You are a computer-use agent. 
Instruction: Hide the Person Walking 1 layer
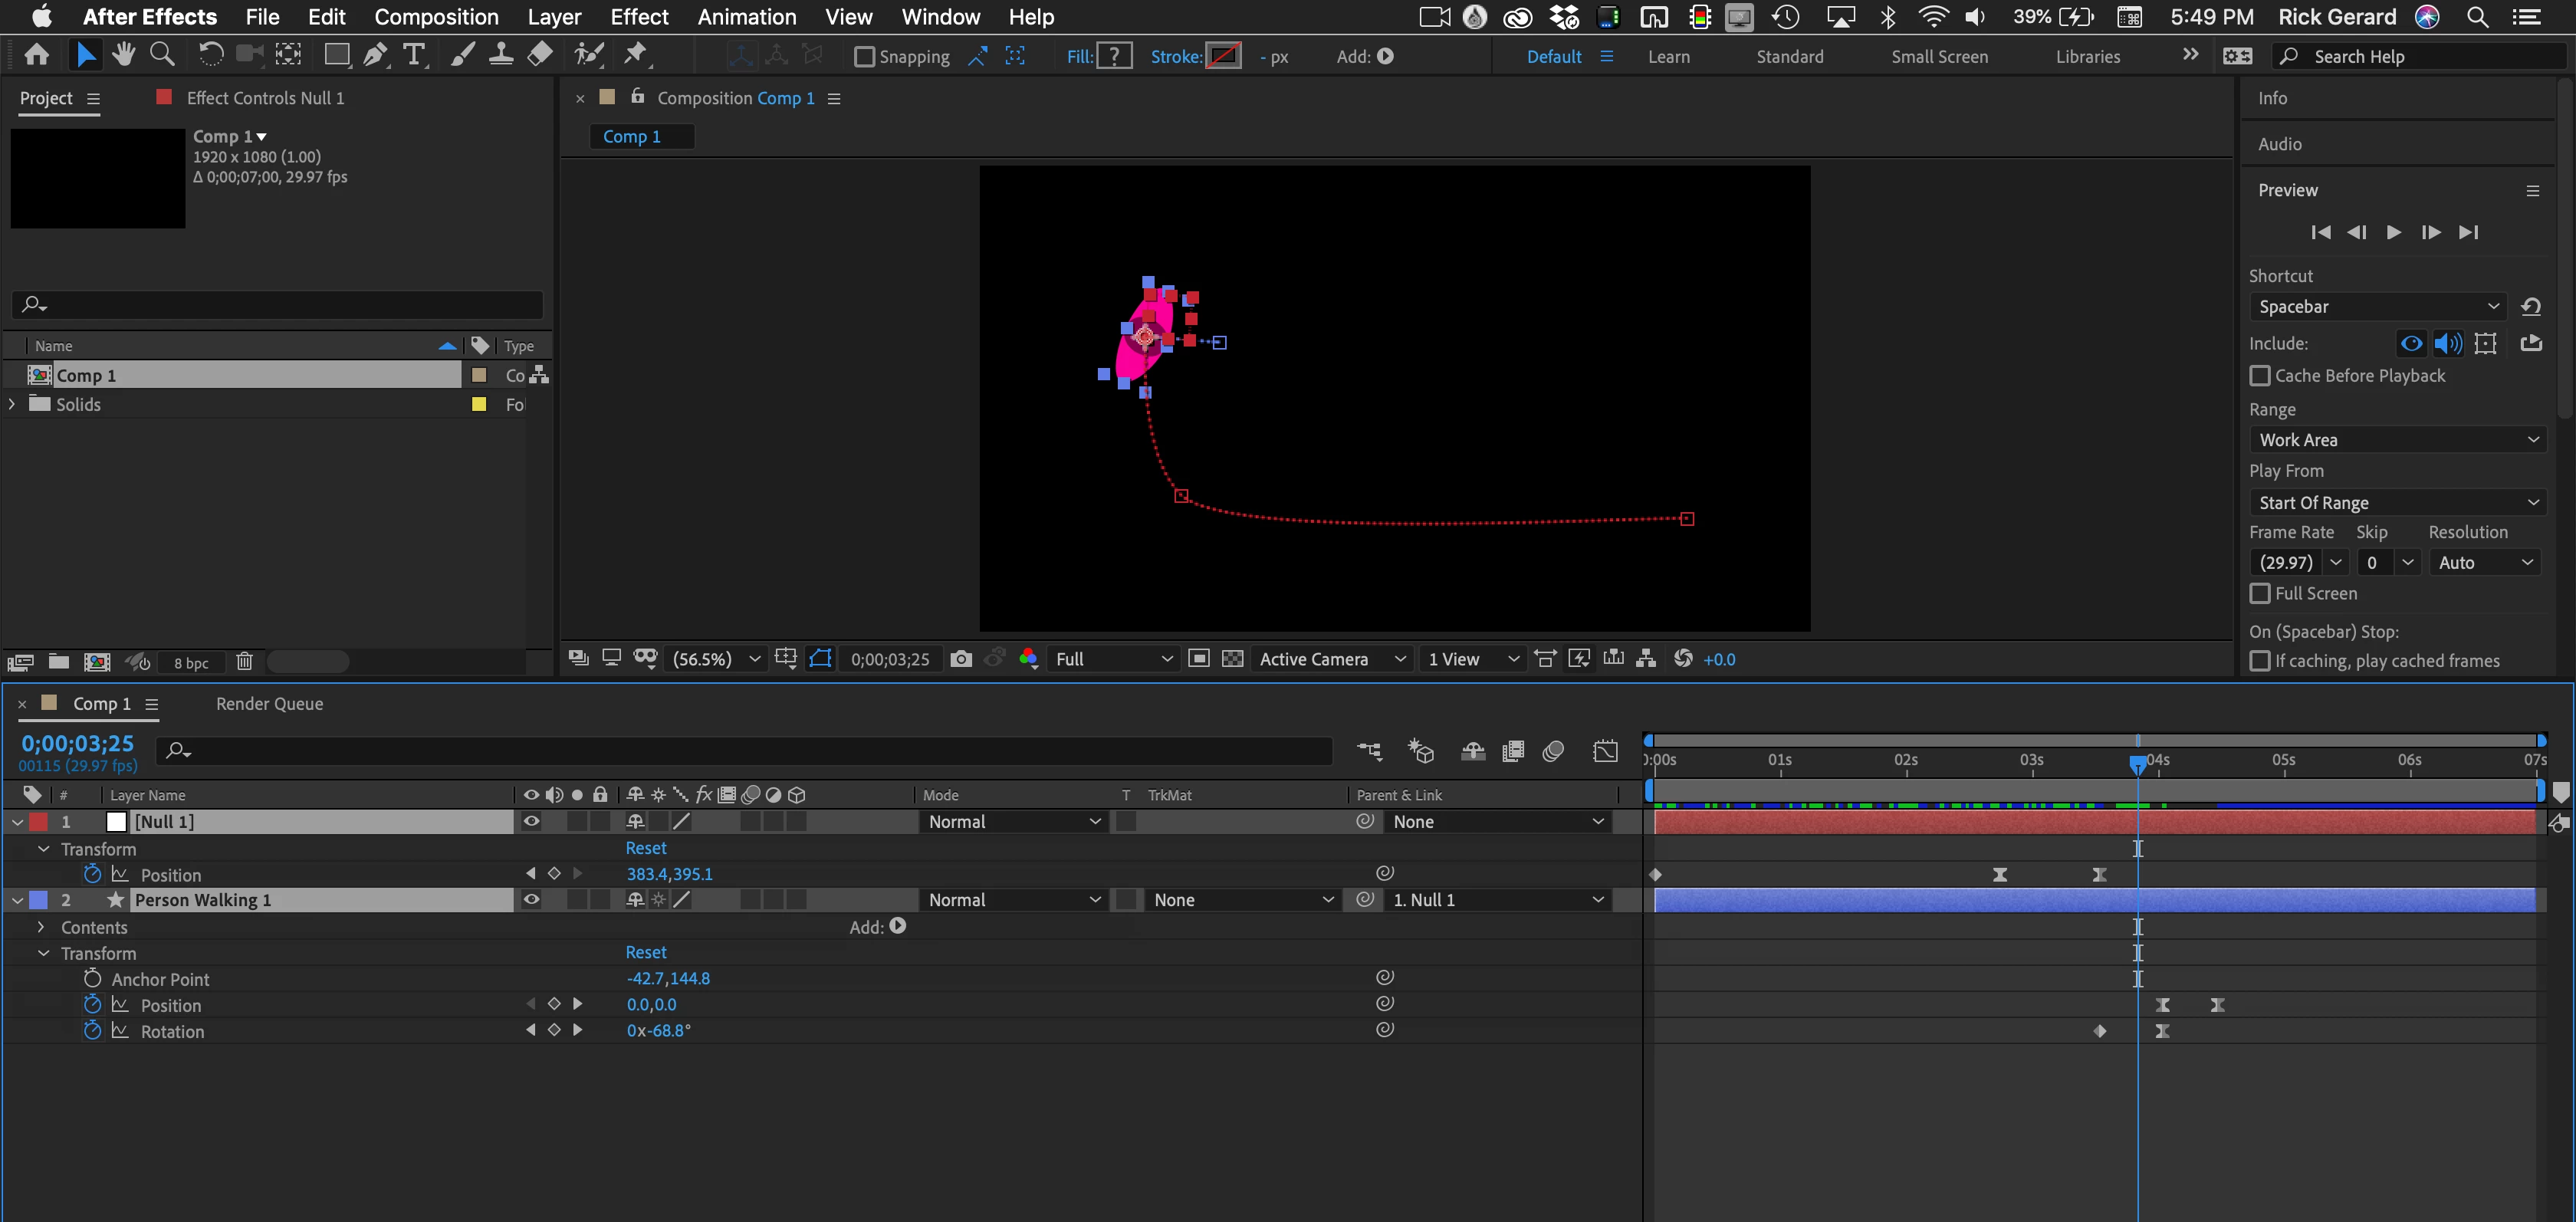(x=531, y=900)
